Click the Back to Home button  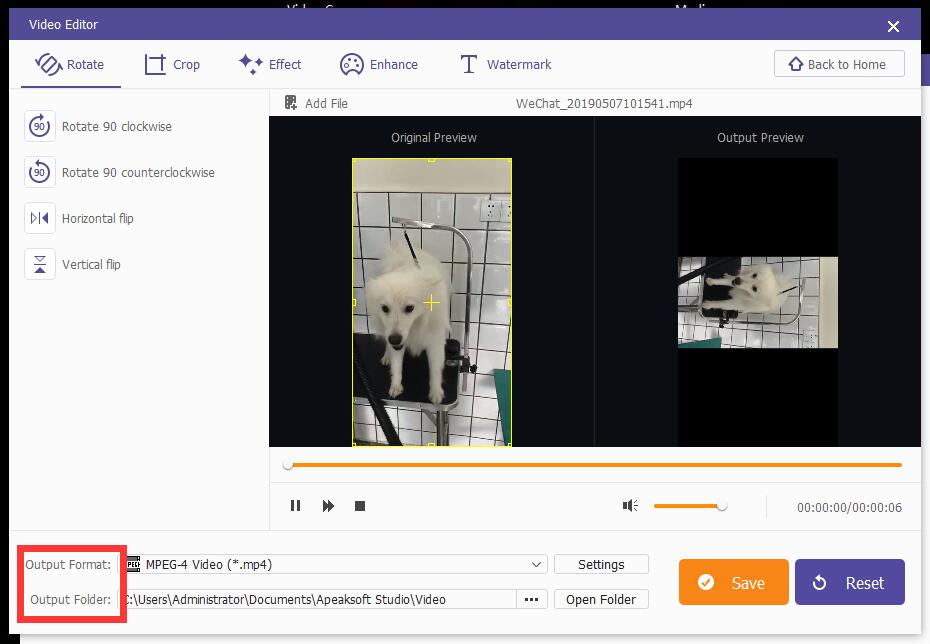pos(839,64)
